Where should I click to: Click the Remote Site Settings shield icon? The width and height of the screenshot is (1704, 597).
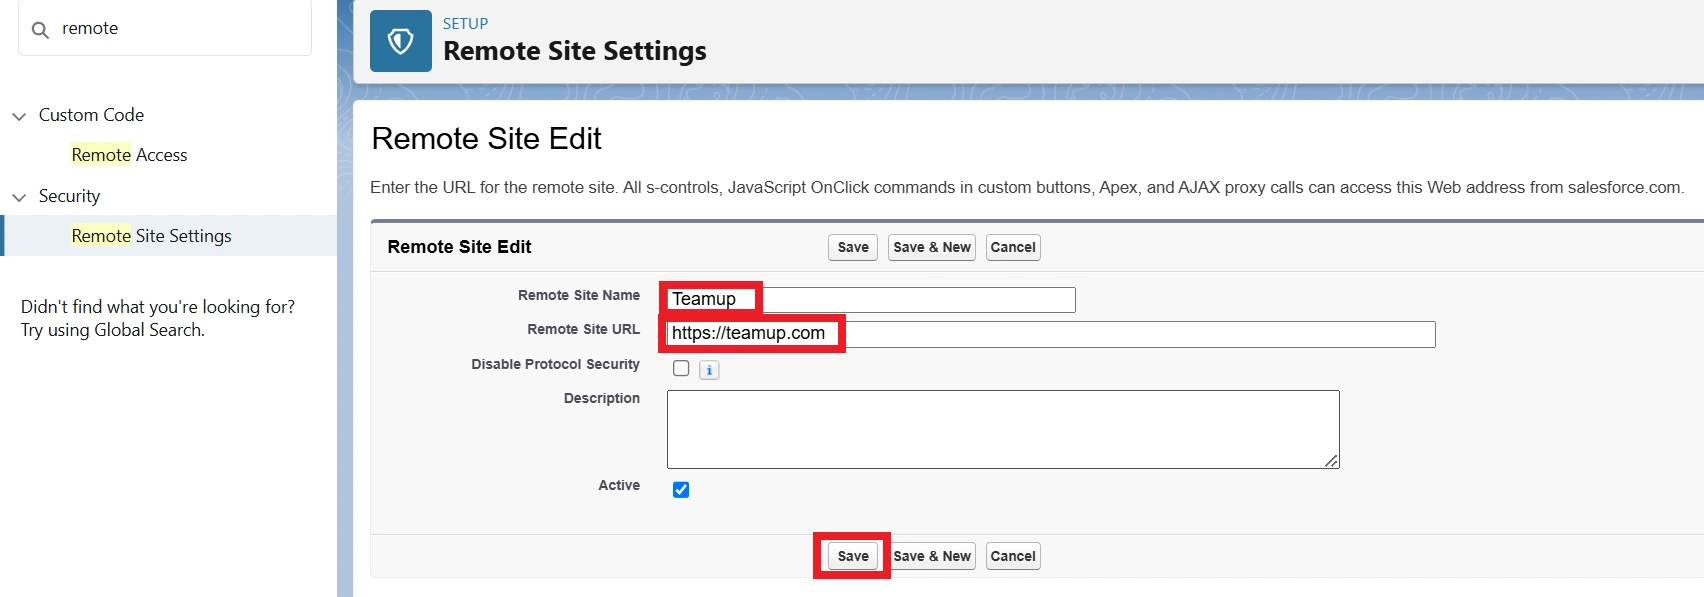click(400, 41)
